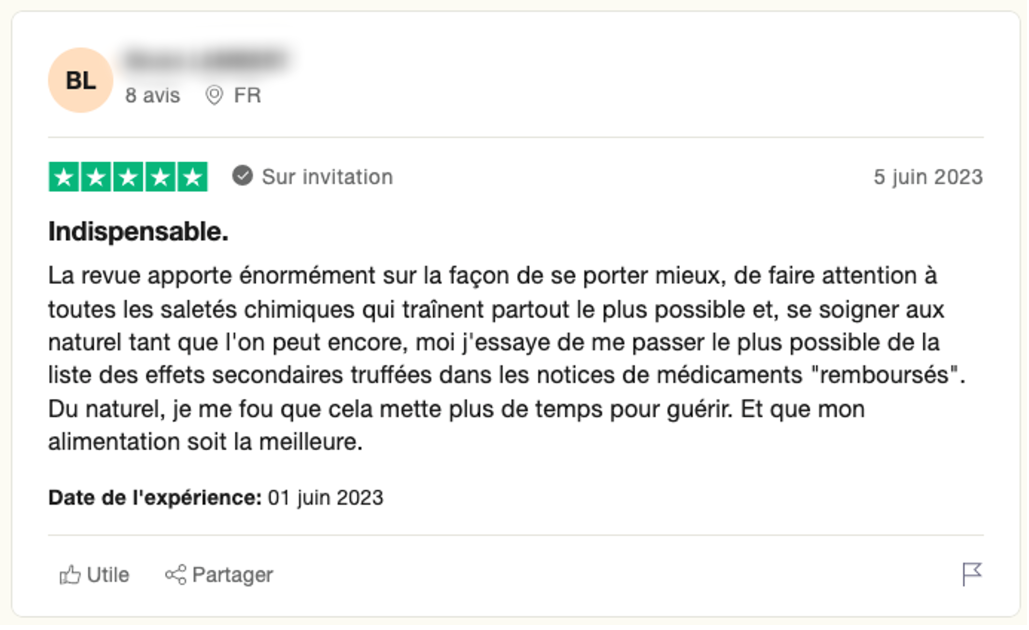Click the thumbs-up icon
This screenshot has height=630, width=1029.
coord(70,575)
